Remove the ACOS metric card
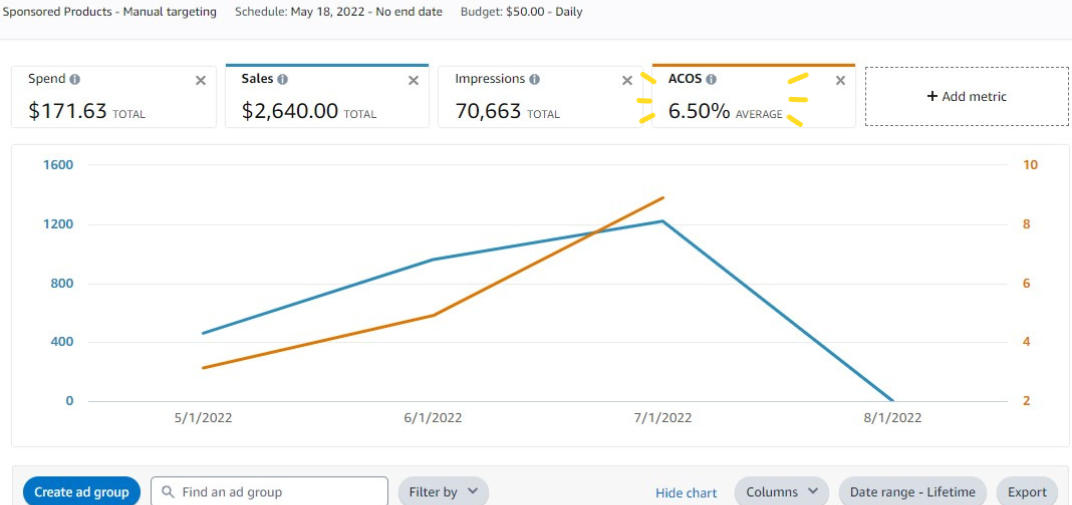Screen dimensions: 1072x505 click(x=840, y=81)
